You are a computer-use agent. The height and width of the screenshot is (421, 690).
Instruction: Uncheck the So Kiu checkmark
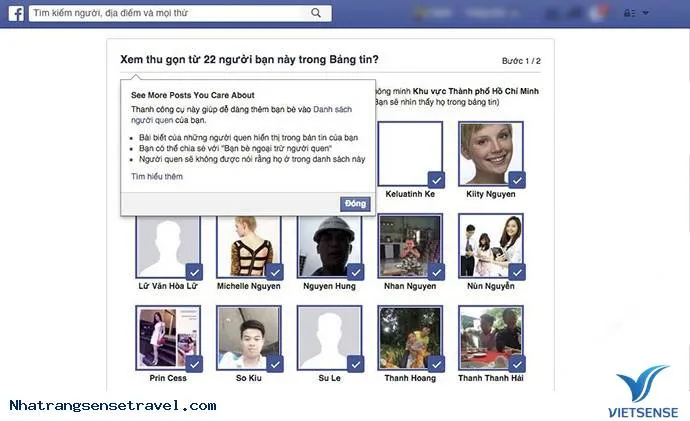[x=275, y=364]
